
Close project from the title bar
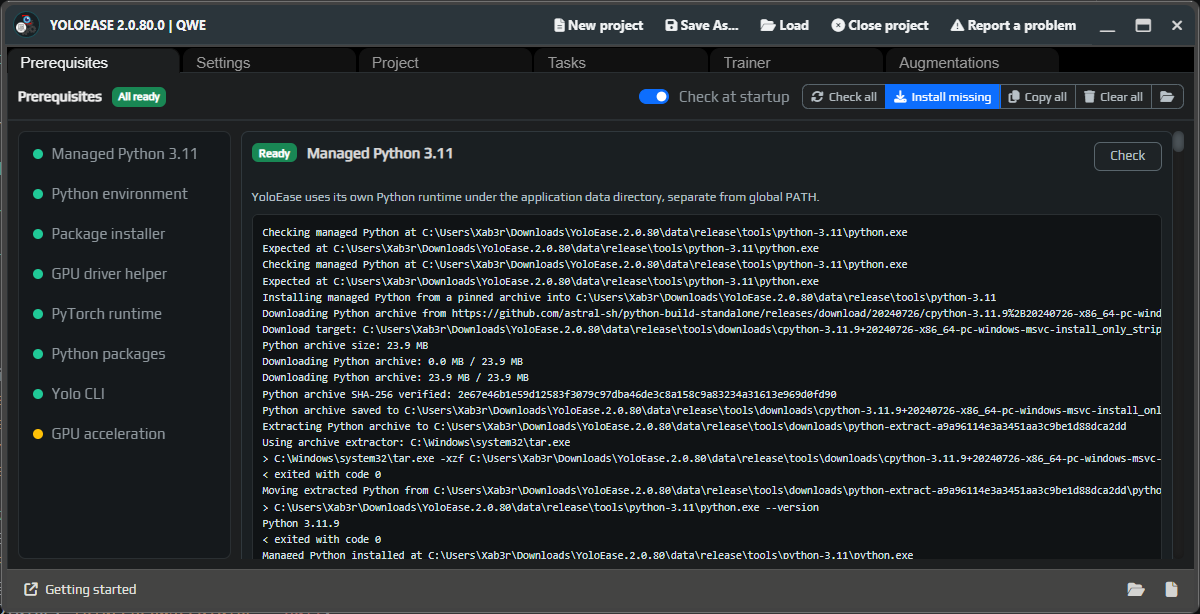(x=880, y=25)
